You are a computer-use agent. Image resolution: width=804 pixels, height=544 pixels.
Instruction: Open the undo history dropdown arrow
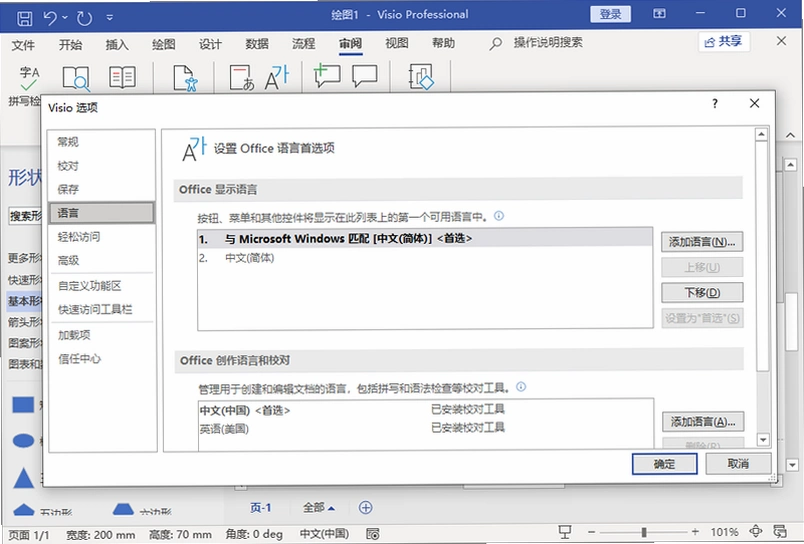pyautogui.click(x=65, y=18)
